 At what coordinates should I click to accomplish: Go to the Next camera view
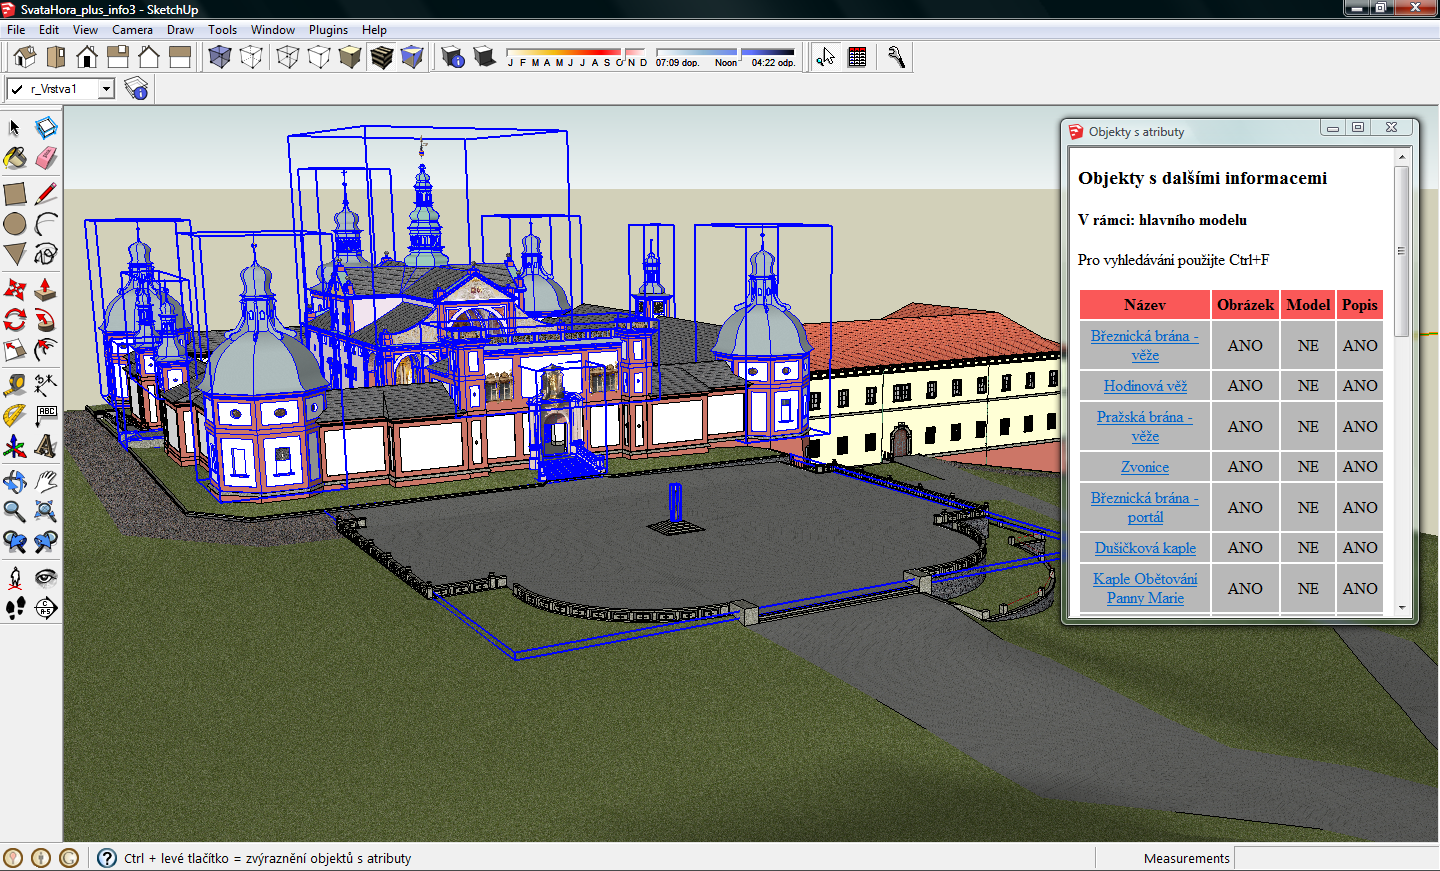[x=46, y=542]
